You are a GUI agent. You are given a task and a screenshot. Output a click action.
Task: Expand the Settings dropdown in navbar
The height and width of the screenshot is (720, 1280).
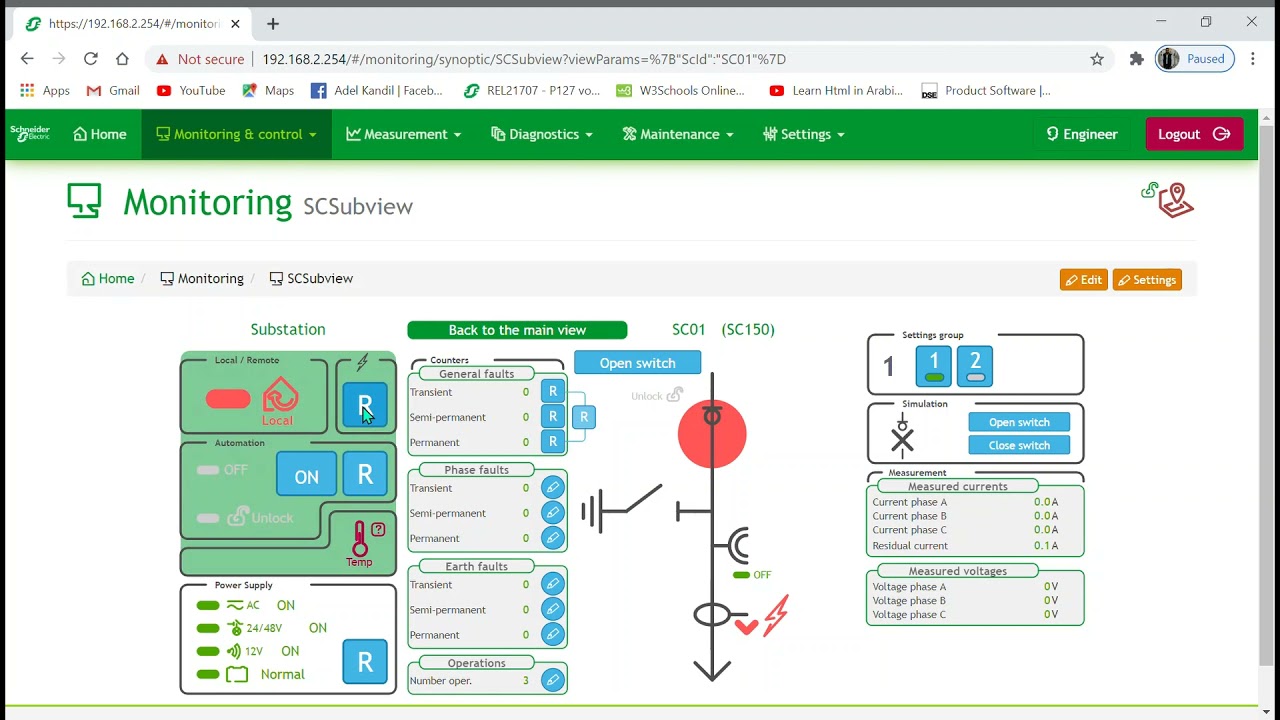point(804,134)
